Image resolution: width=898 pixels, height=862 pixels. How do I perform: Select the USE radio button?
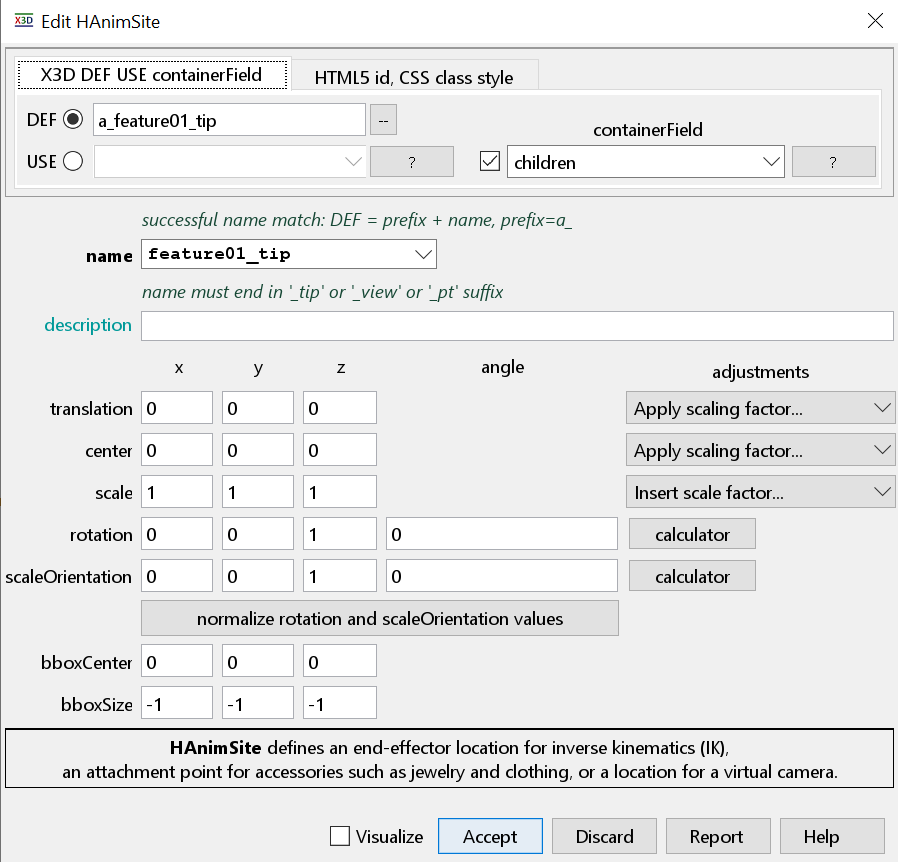(73, 161)
